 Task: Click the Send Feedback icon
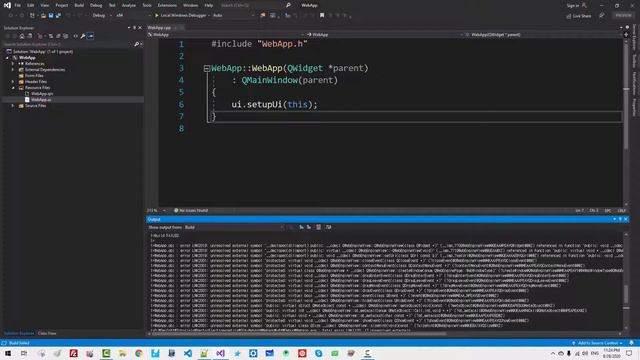602,16
